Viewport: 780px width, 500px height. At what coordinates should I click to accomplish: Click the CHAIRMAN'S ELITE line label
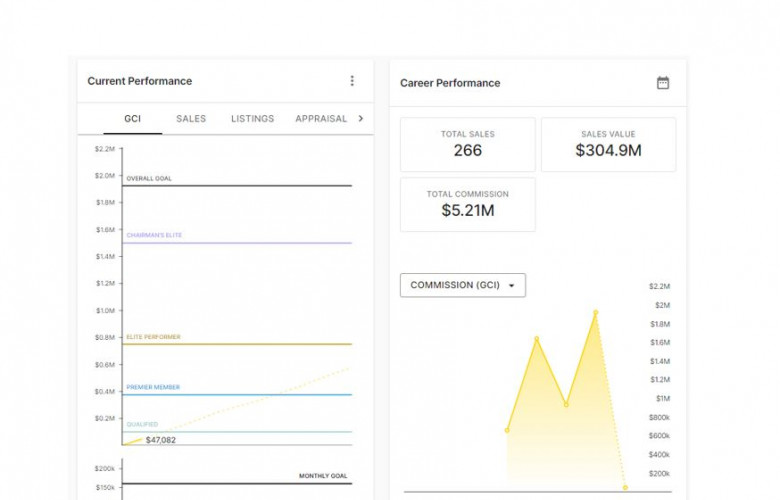pos(154,235)
